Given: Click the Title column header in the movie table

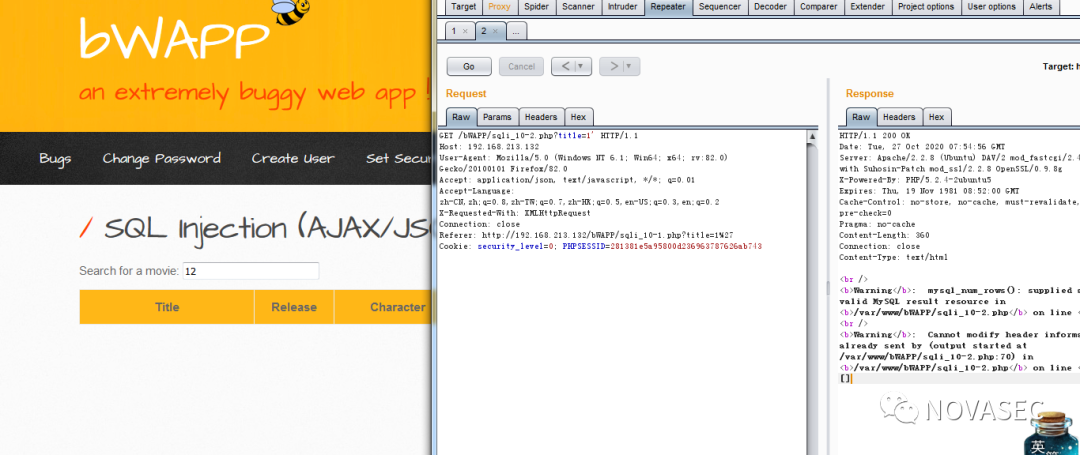Looking at the screenshot, I should tap(167, 307).
